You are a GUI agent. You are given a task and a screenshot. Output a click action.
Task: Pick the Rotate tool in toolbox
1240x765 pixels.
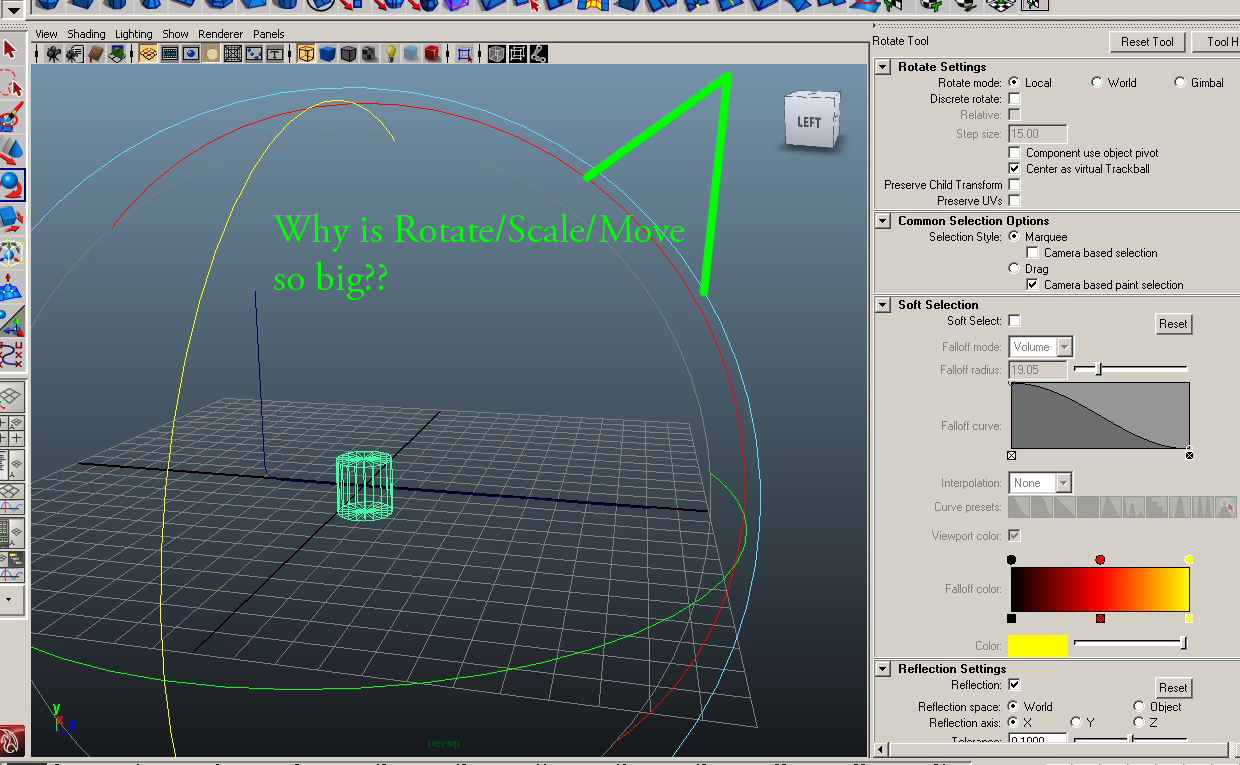(12, 185)
